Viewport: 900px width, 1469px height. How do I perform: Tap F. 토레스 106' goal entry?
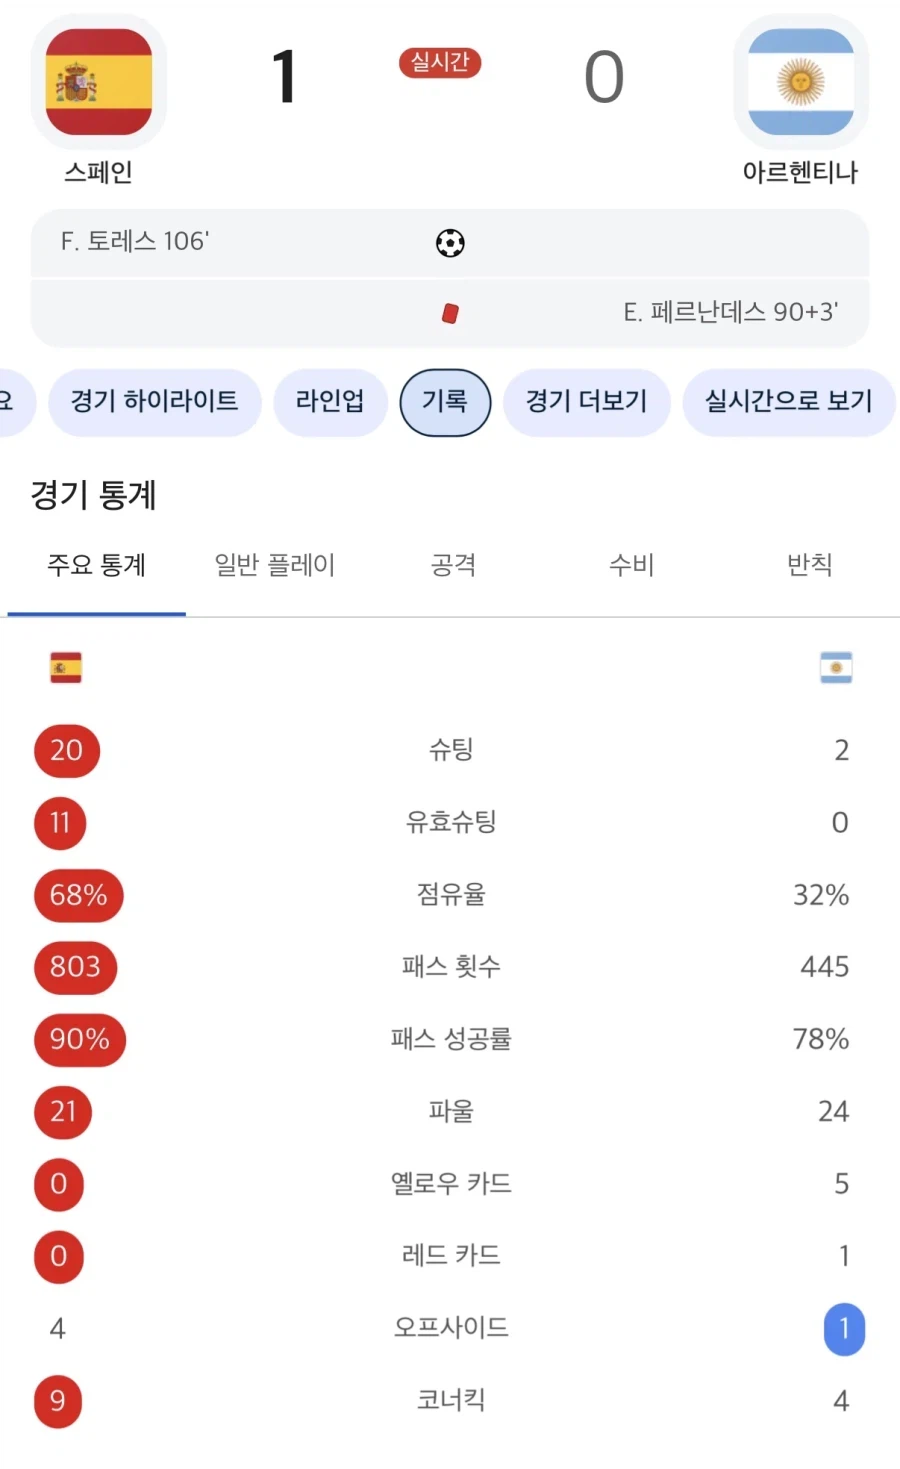click(x=135, y=241)
